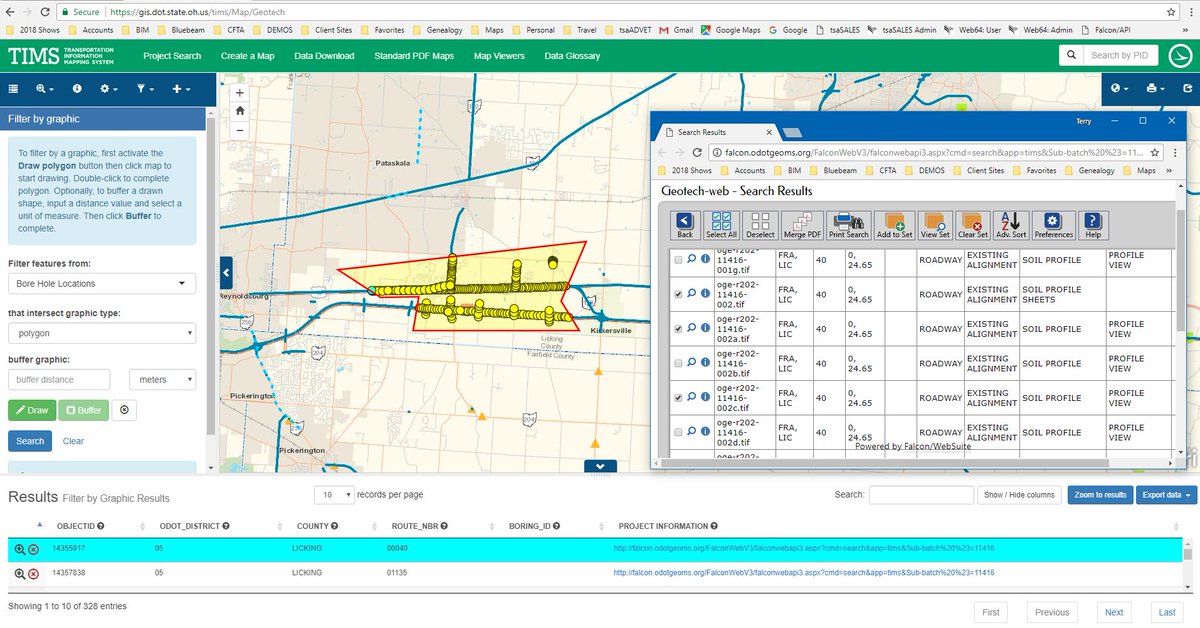1200x628 pixels.
Task: Reload the Search Results popup page
Action: click(697, 153)
